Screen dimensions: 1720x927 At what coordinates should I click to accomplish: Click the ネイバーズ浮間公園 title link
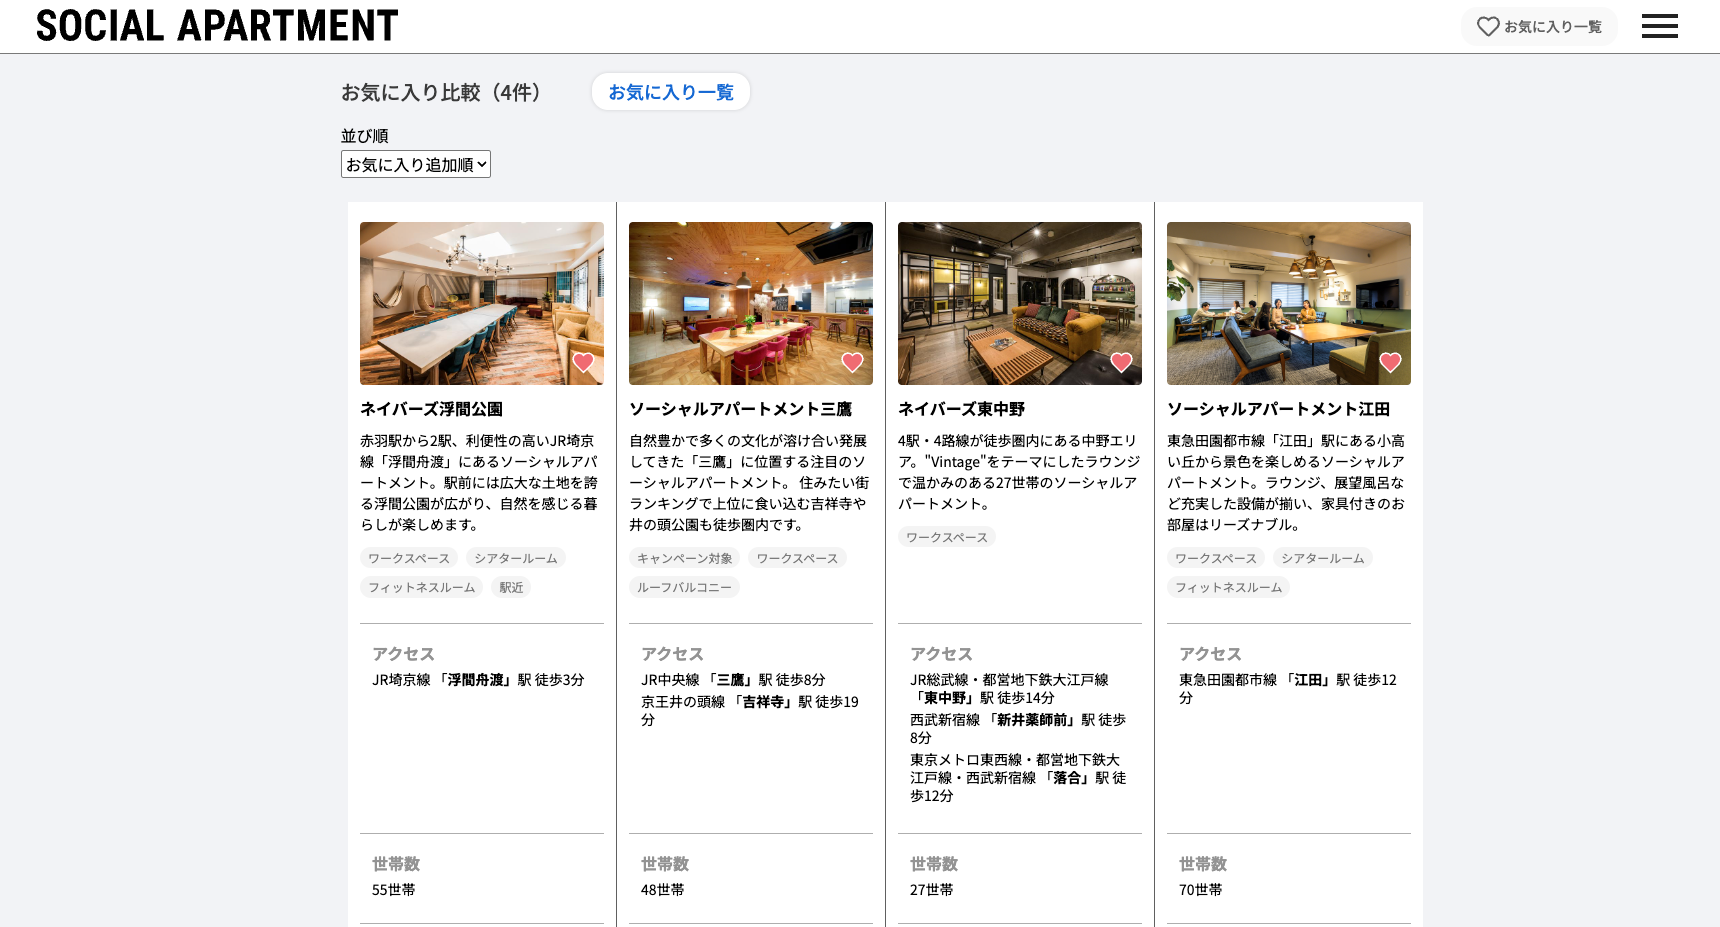(431, 409)
